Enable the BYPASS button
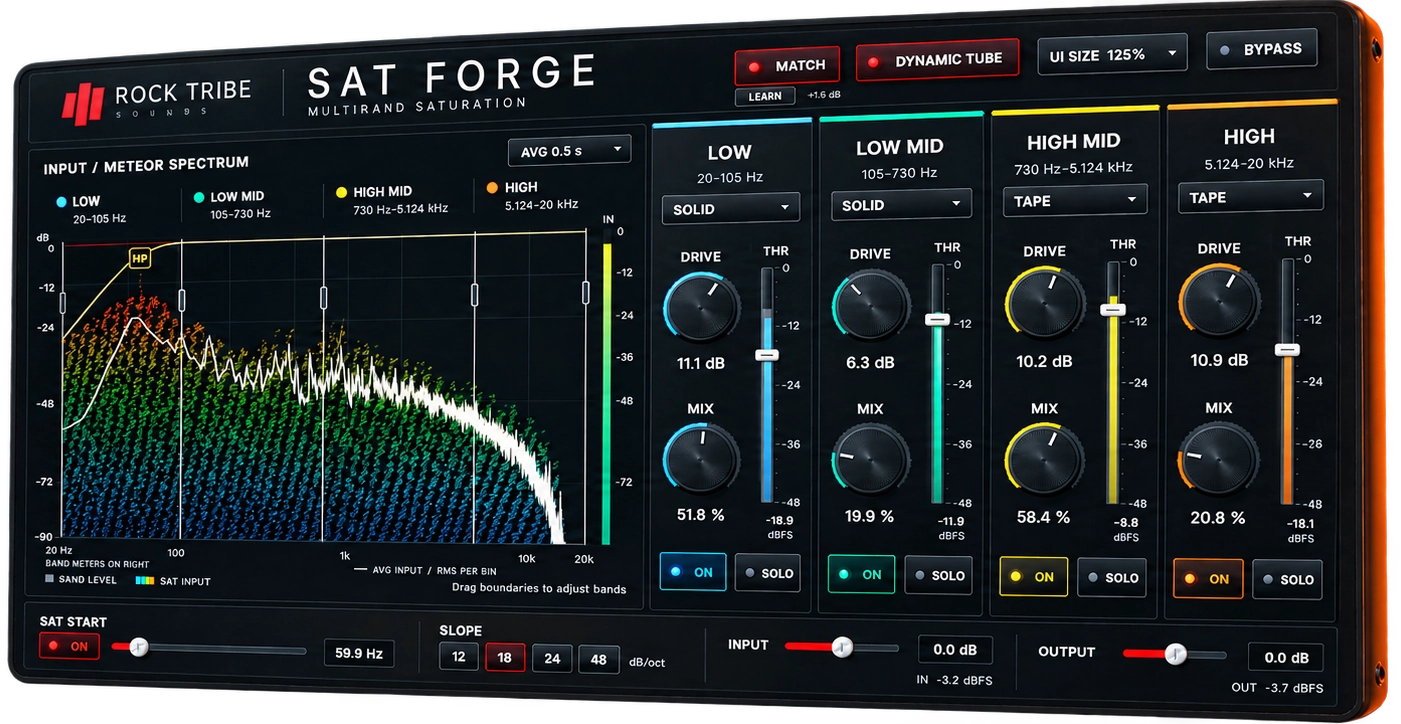The height and width of the screenshot is (724, 1401). 1262,49
